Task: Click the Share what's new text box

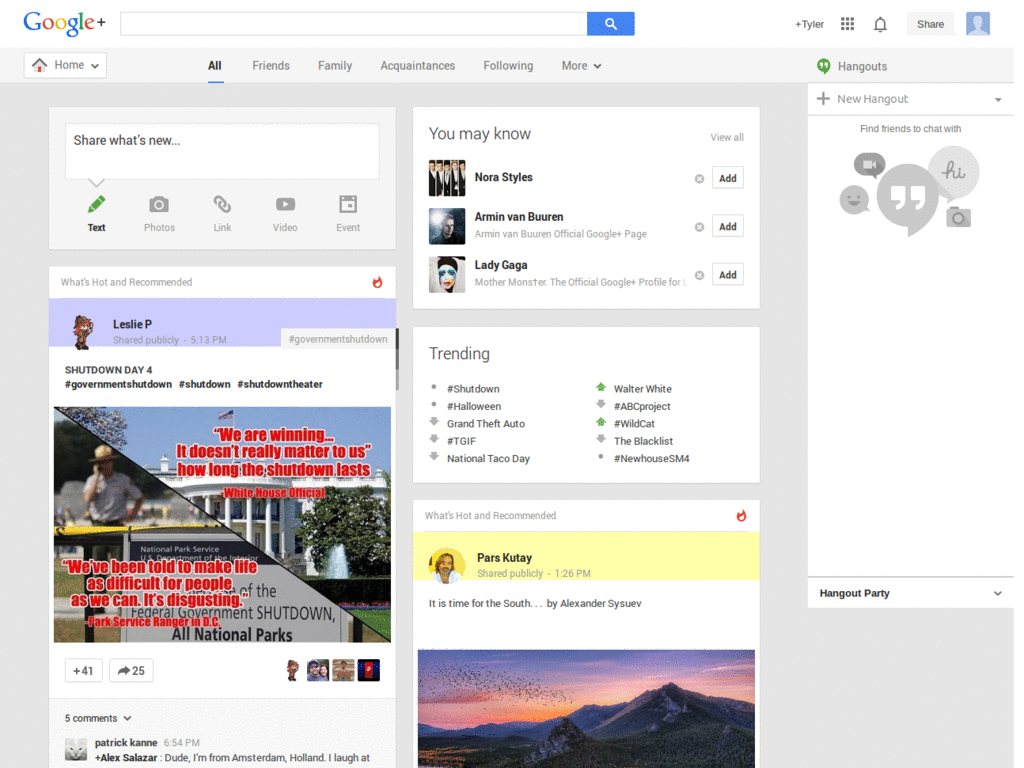Action: click(222, 151)
